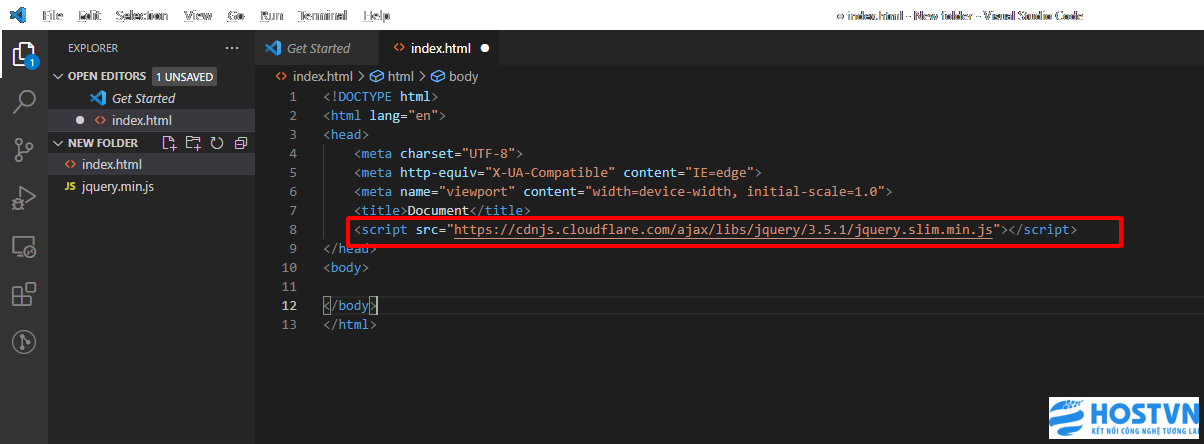The height and width of the screenshot is (444, 1204).
Task: Click the closing html tag on line 13
Action: pos(350,325)
